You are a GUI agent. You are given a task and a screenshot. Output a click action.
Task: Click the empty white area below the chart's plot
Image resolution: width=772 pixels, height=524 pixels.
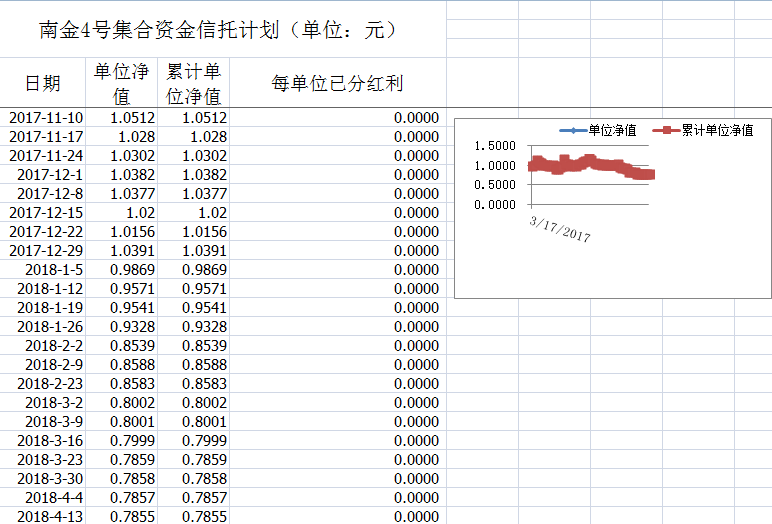coord(610,270)
